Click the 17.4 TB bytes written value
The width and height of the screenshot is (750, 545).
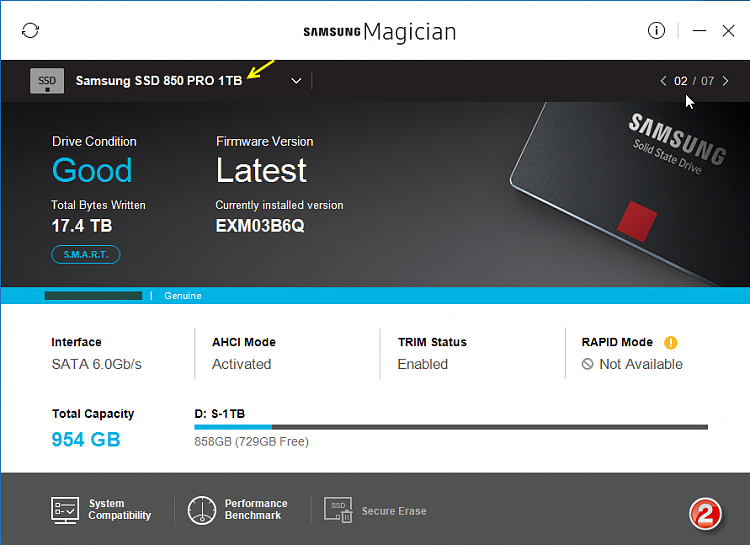(82, 226)
